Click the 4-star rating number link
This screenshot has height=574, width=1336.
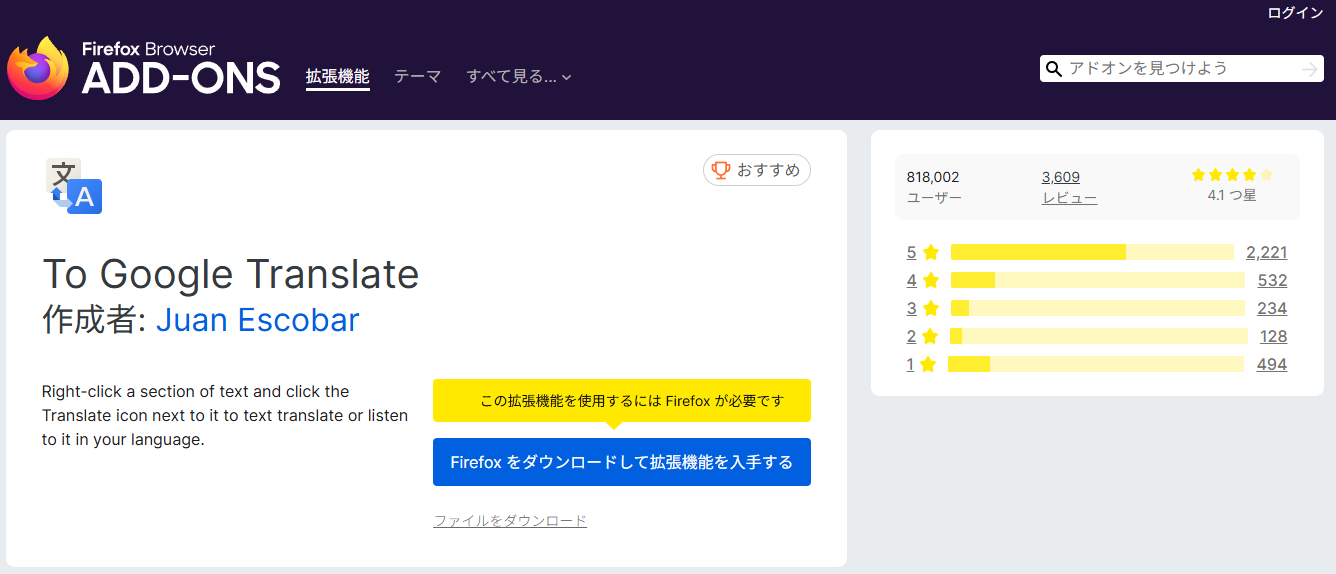[911, 280]
